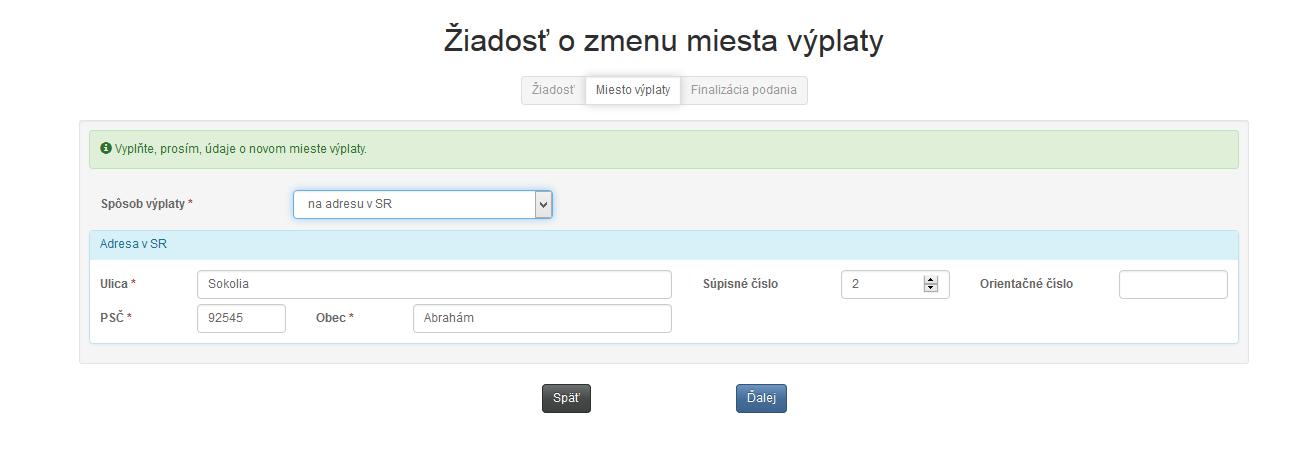This screenshot has width=1309, height=469.
Task: Click the green alert message text
Action: (241, 149)
